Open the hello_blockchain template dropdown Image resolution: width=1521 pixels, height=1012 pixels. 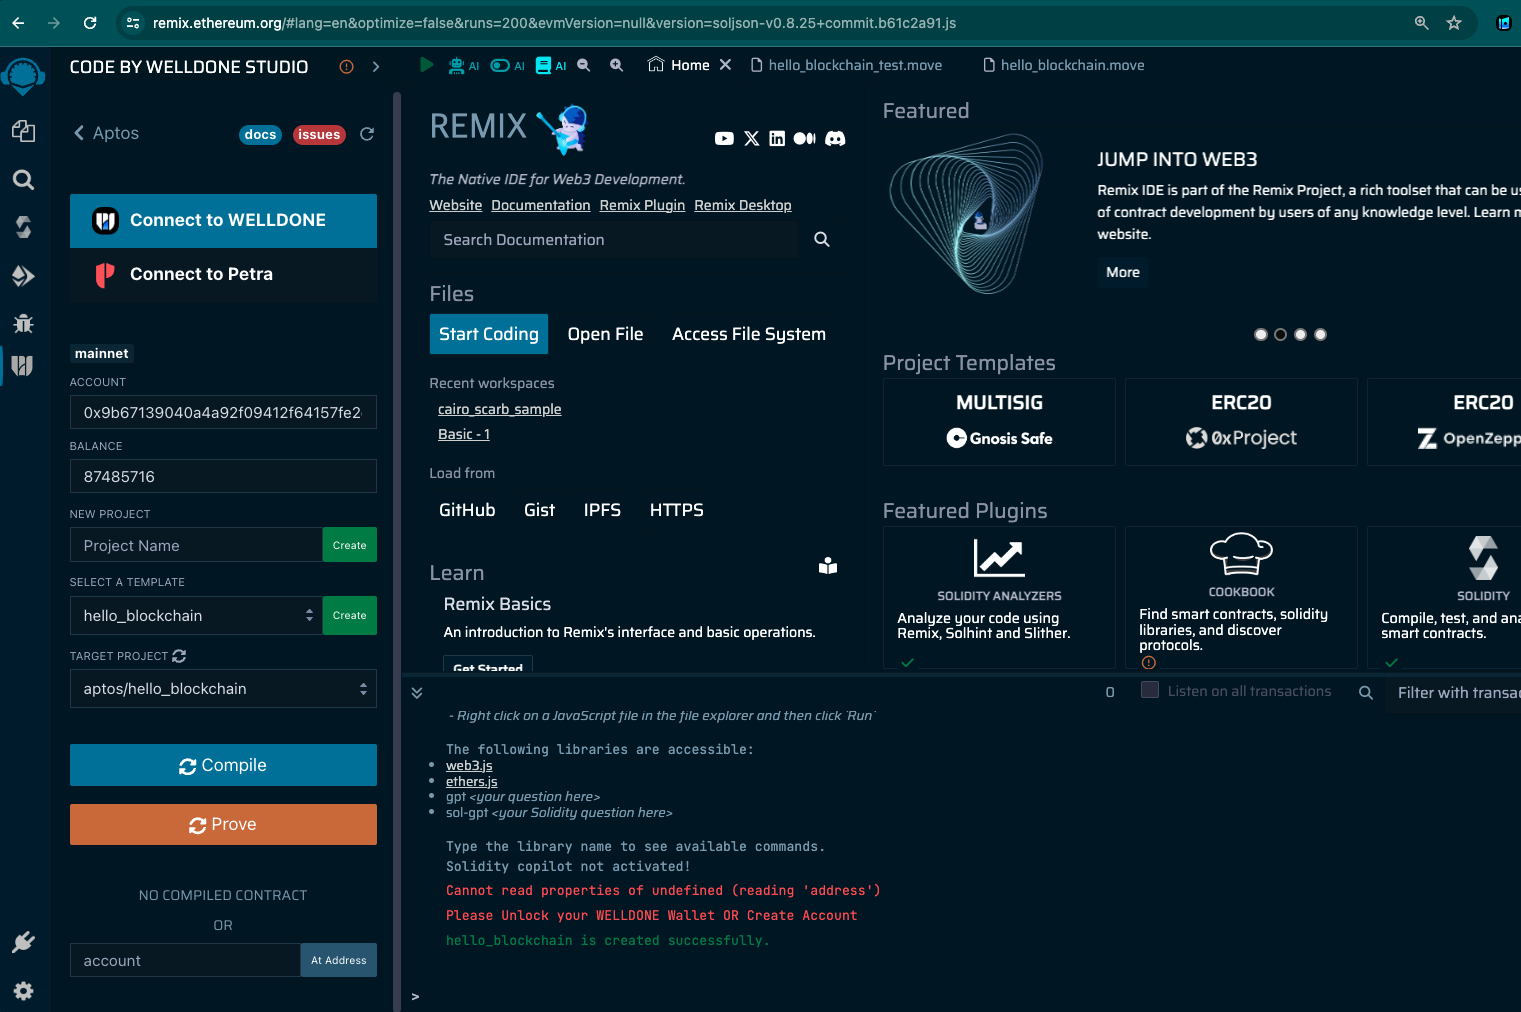coord(197,616)
